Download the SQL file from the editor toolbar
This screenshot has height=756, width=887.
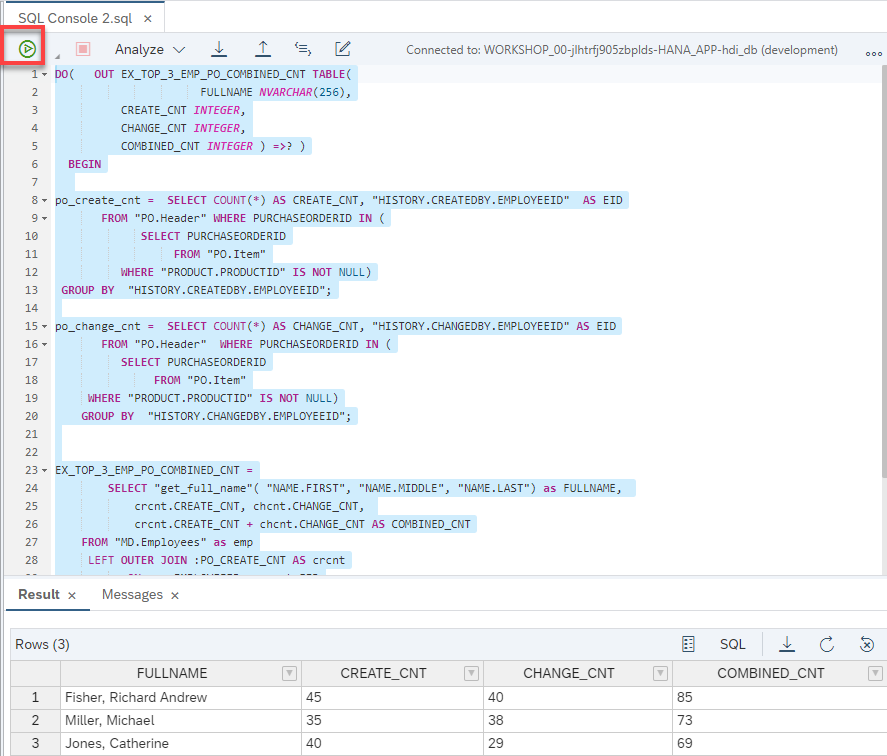click(x=219, y=49)
